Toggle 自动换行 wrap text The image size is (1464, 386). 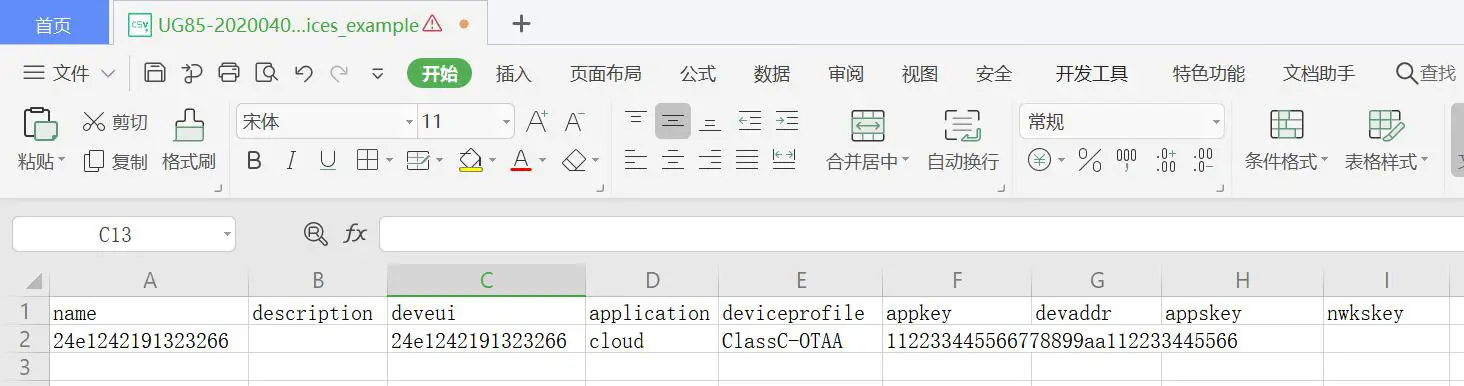(x=963, y=140)
